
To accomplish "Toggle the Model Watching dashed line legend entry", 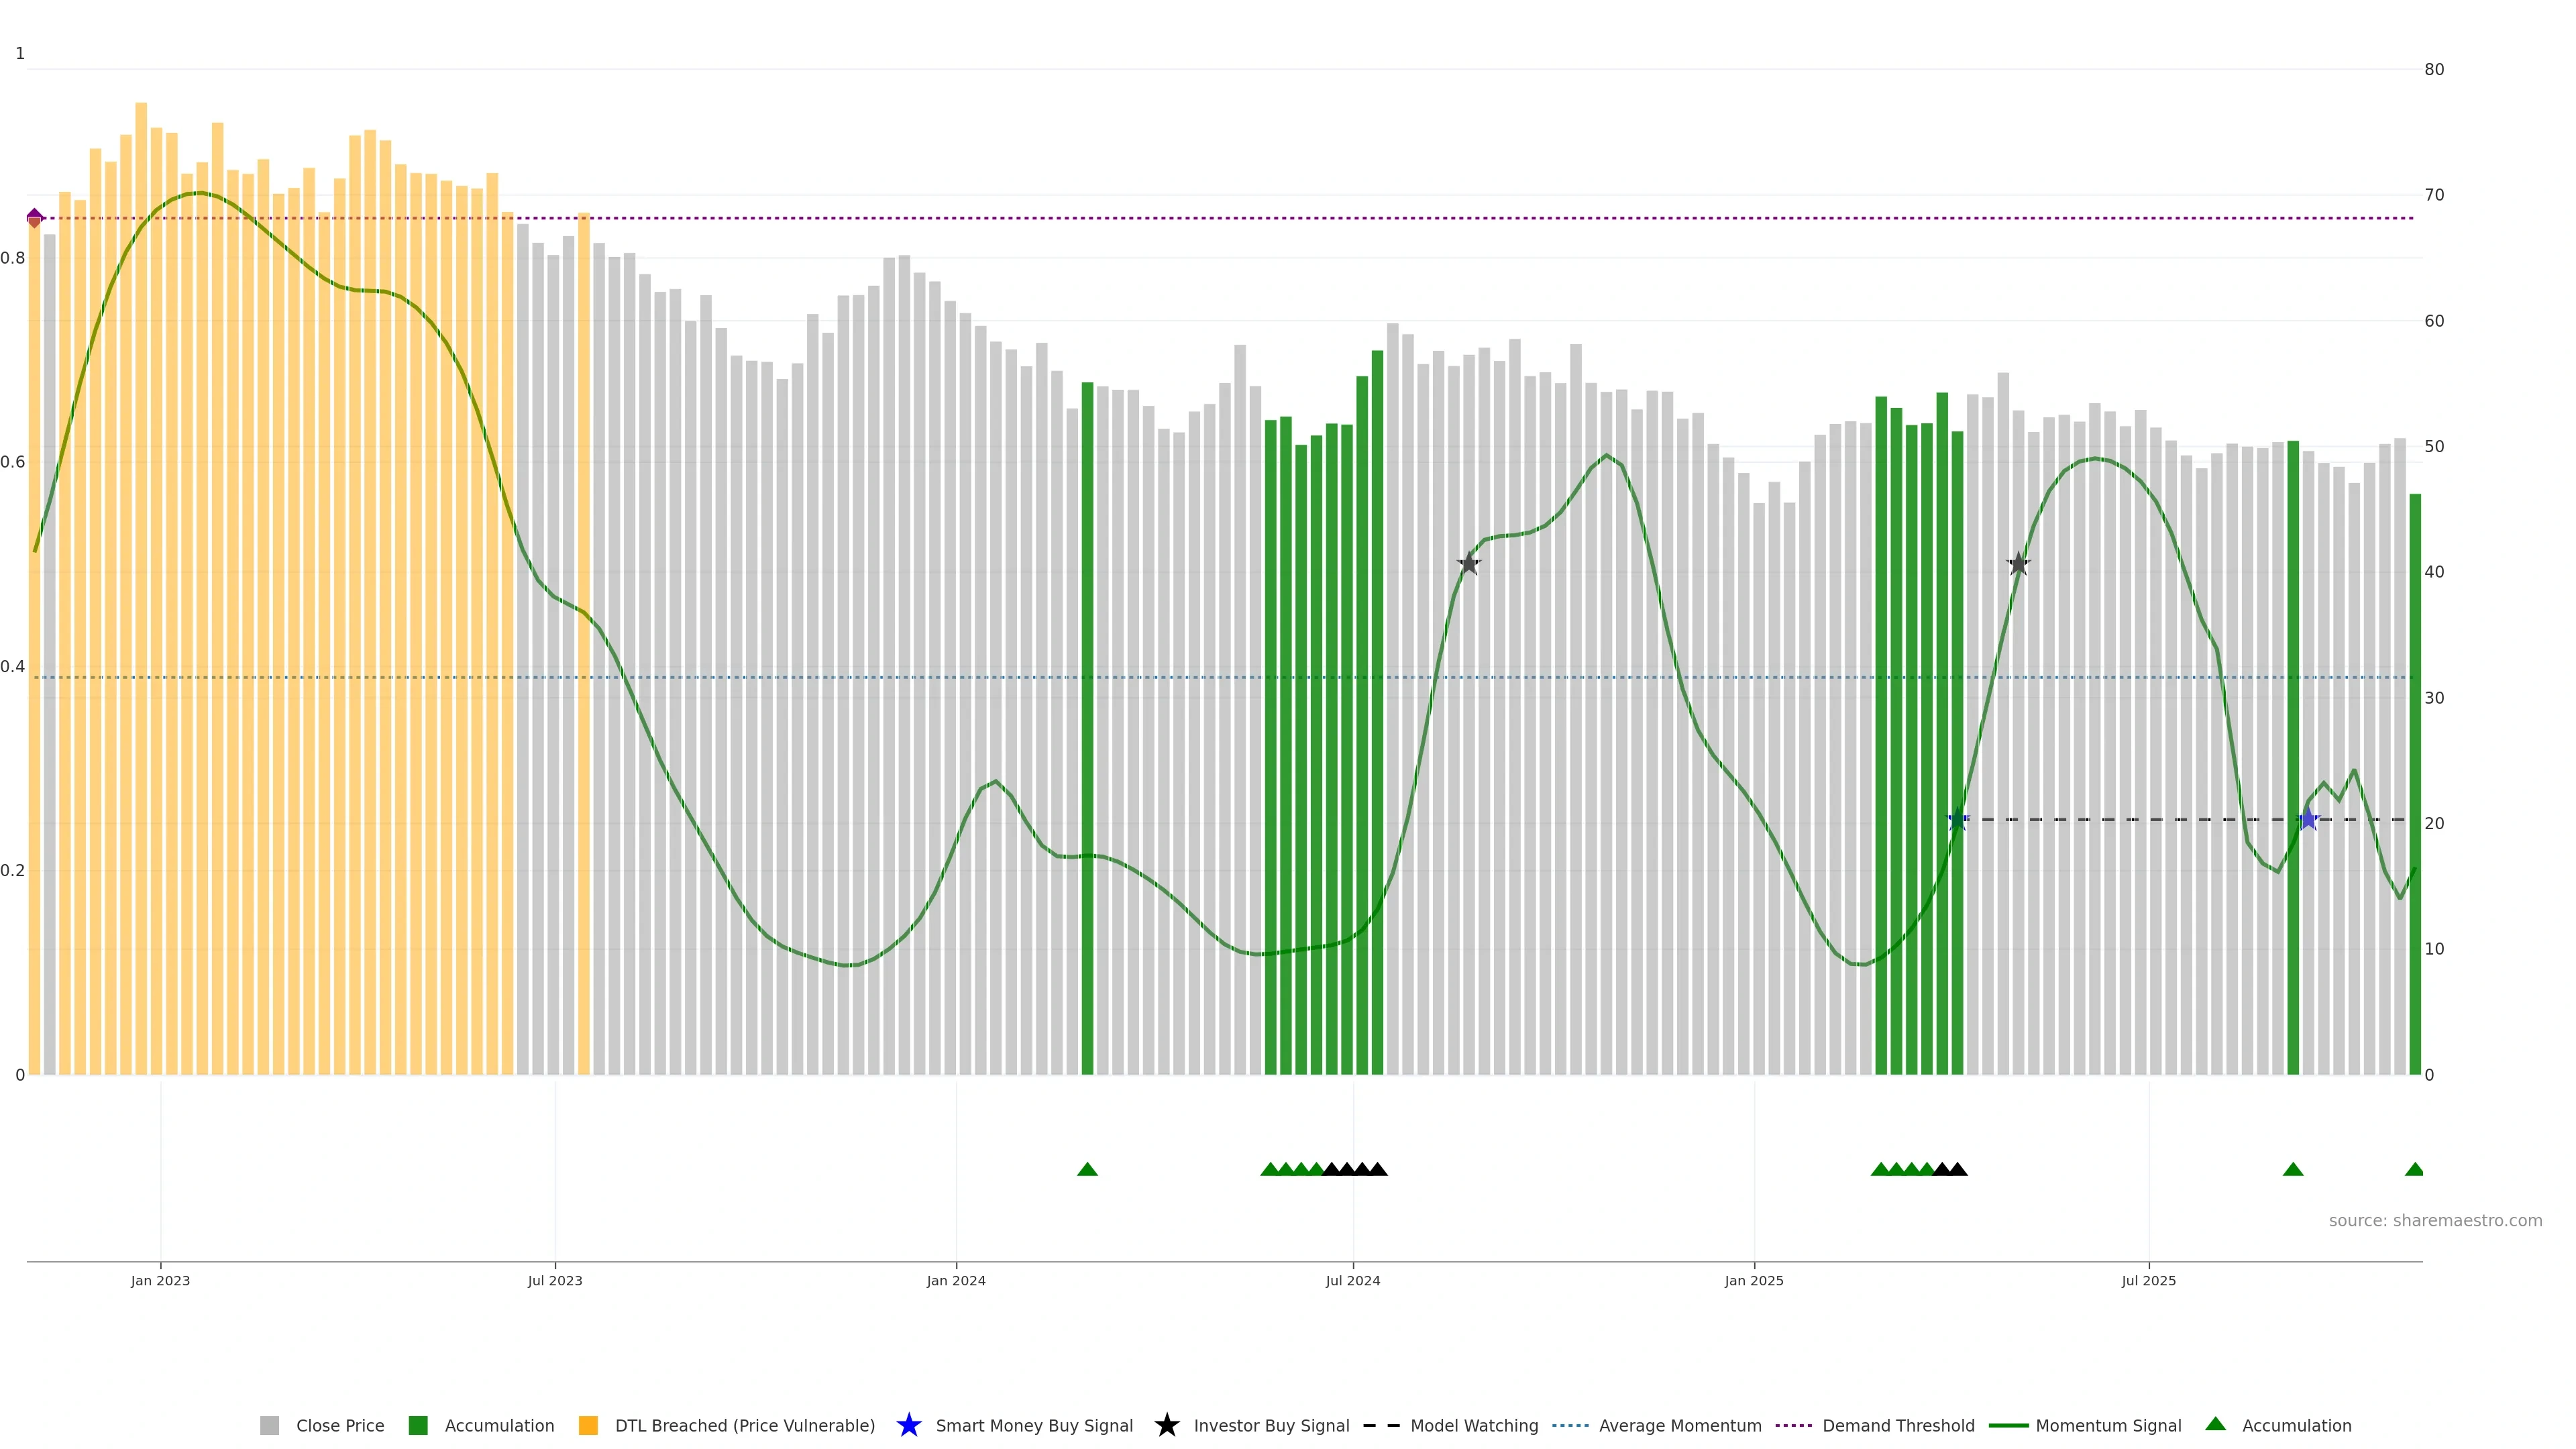I will coord(1473,1425).
